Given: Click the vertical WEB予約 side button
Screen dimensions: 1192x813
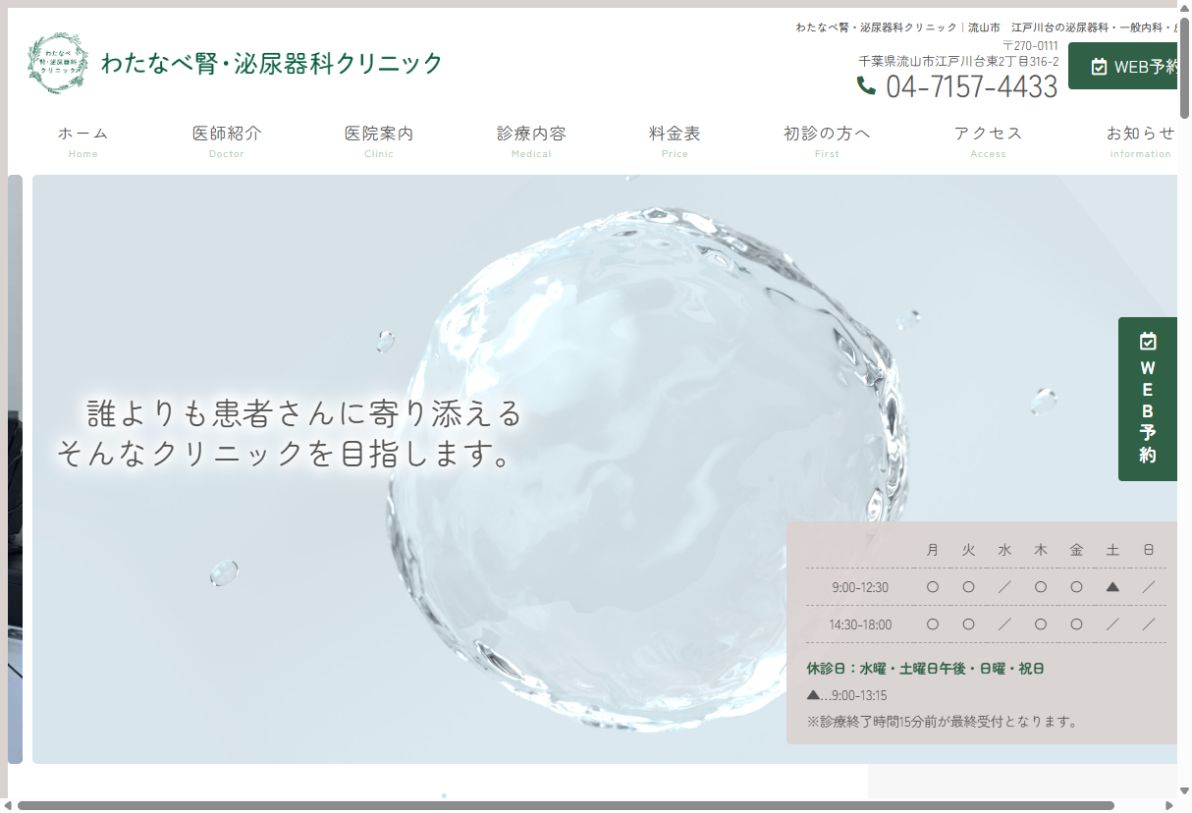Looking at the screenshot, I should 1147,399.
